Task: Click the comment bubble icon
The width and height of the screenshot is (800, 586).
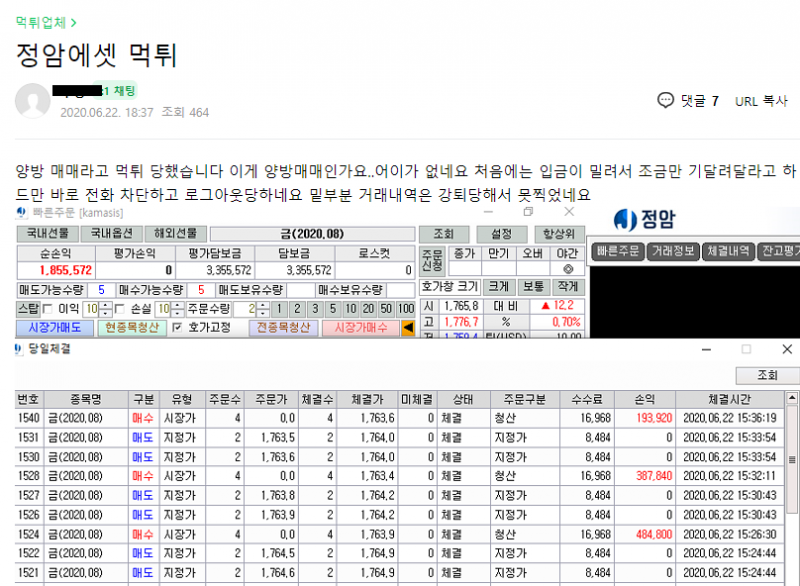Action: [x=665, y=100]
